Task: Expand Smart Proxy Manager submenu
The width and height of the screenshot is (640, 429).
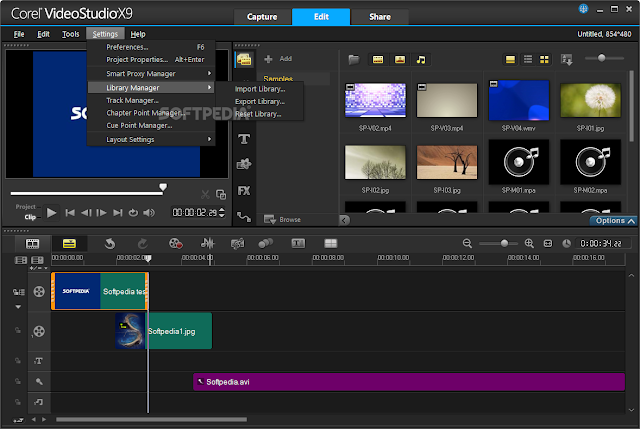Action: [151, 73]
